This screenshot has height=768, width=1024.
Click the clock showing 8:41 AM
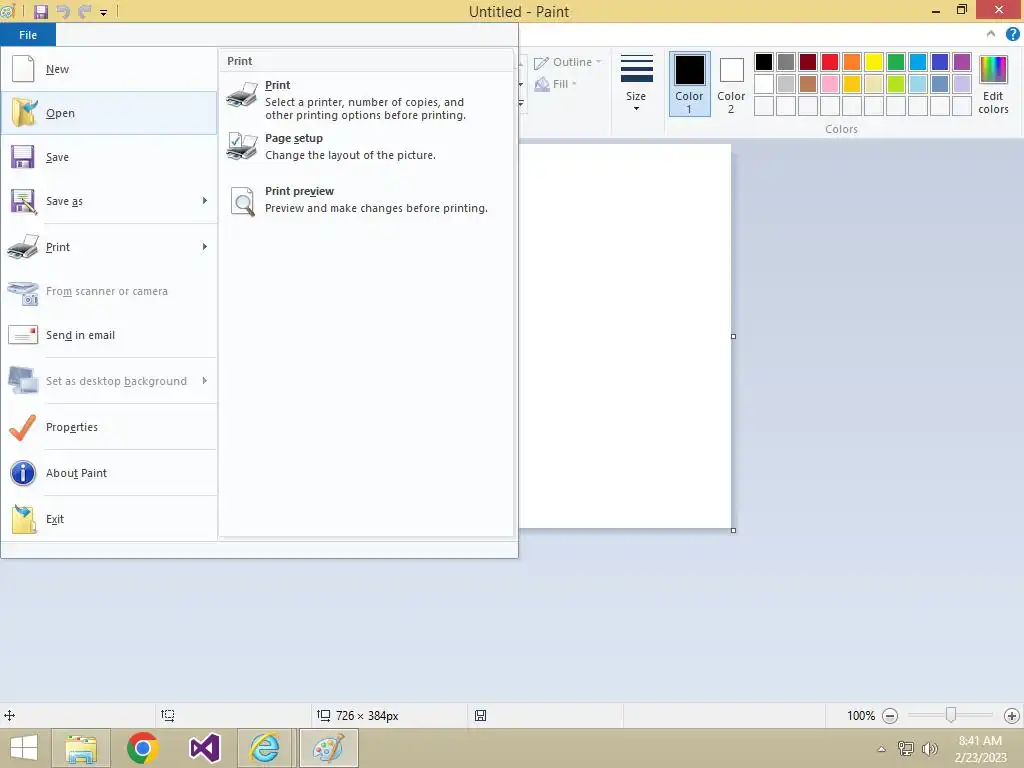click(x=980, y=741)
